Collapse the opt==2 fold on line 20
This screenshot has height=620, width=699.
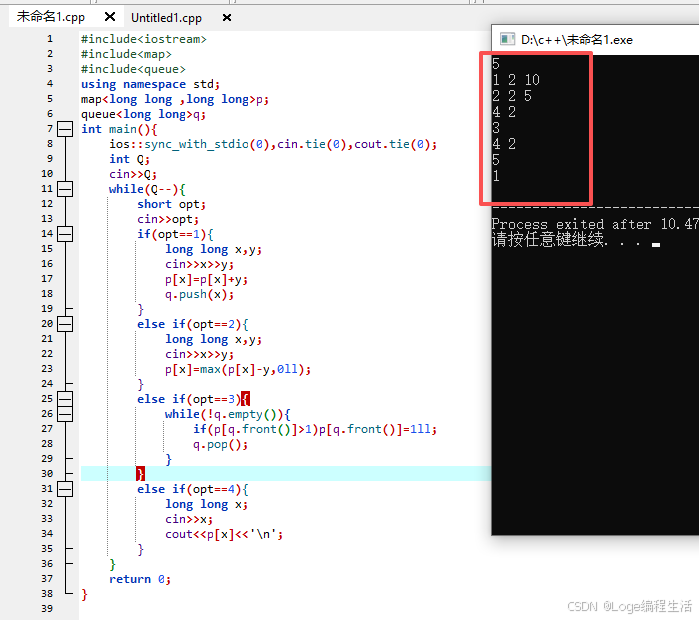(65, 324)
